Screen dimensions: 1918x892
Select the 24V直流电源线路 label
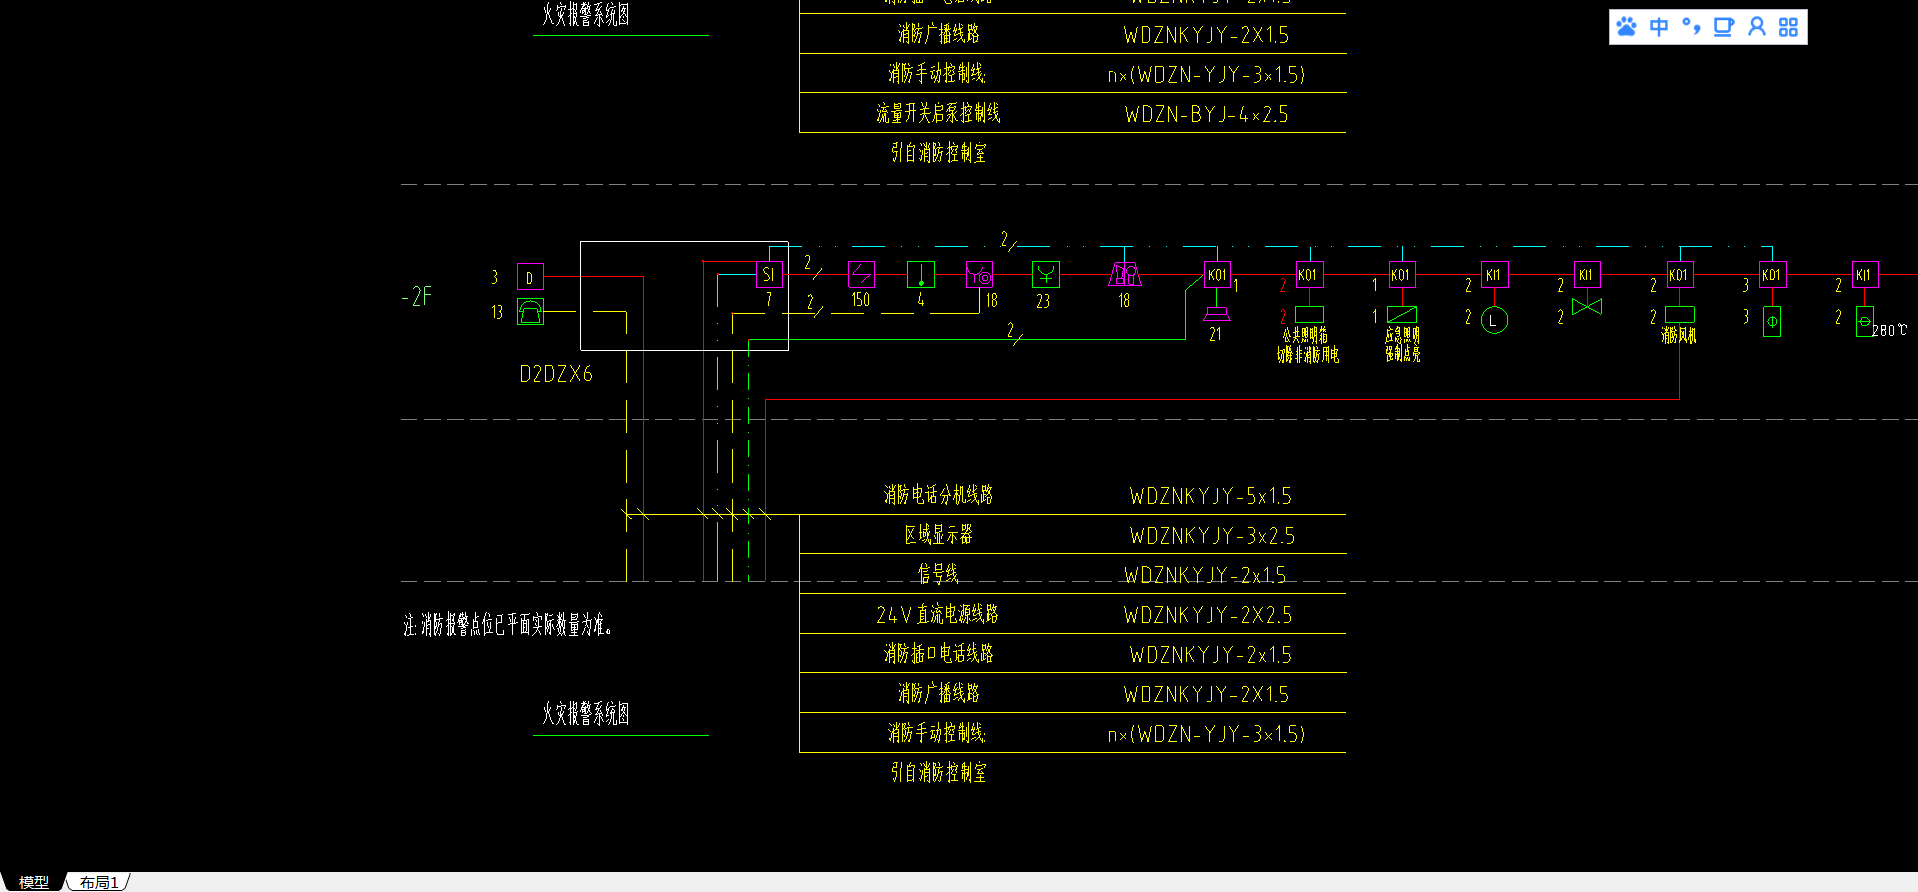coord(937,614)
